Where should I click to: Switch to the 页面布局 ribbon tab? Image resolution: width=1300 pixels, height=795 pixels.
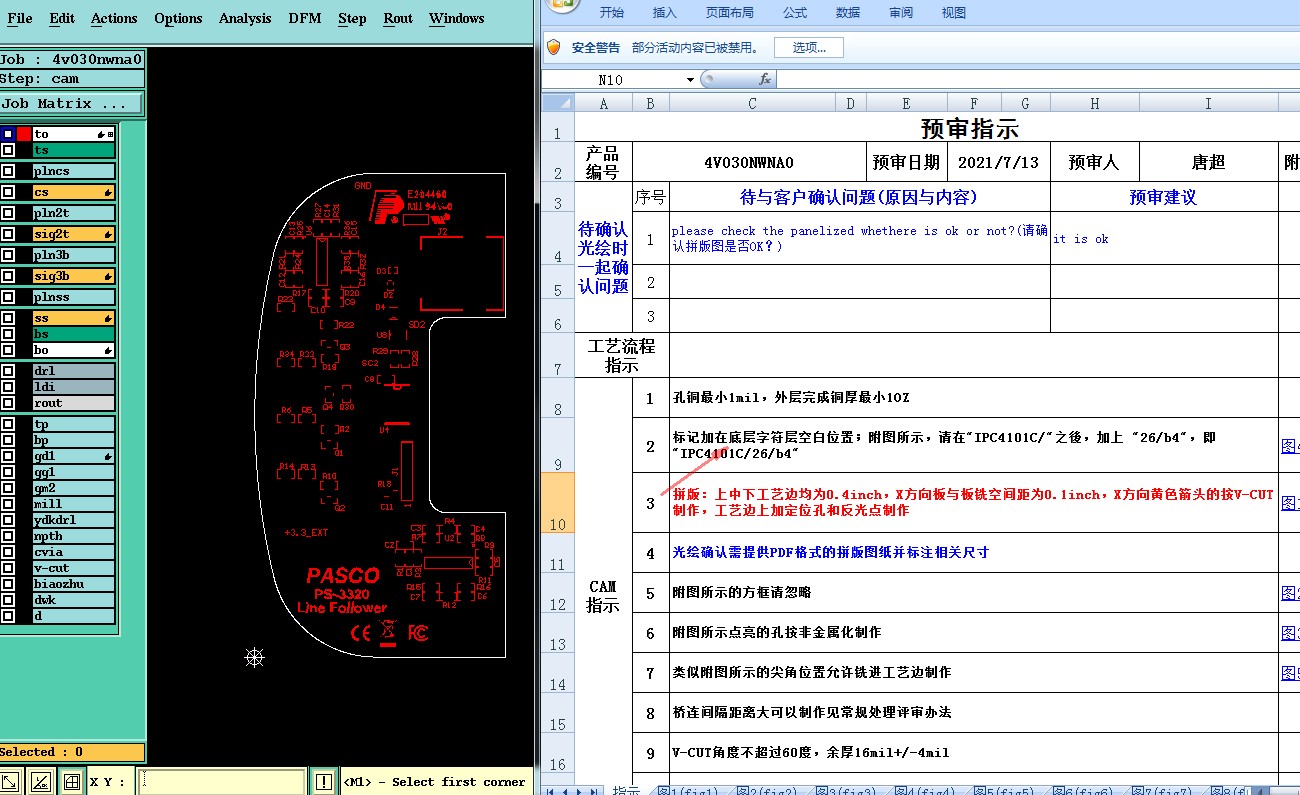[730, 13]
